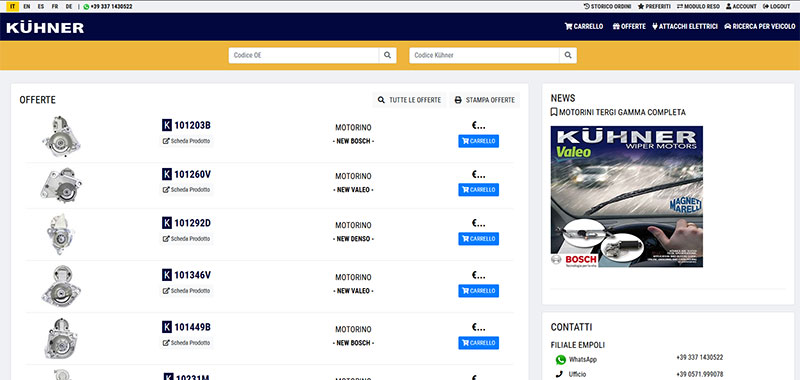Click NEW DENSO label for 101292D
The image size is (800, 380).
click(x=353, y=239)
